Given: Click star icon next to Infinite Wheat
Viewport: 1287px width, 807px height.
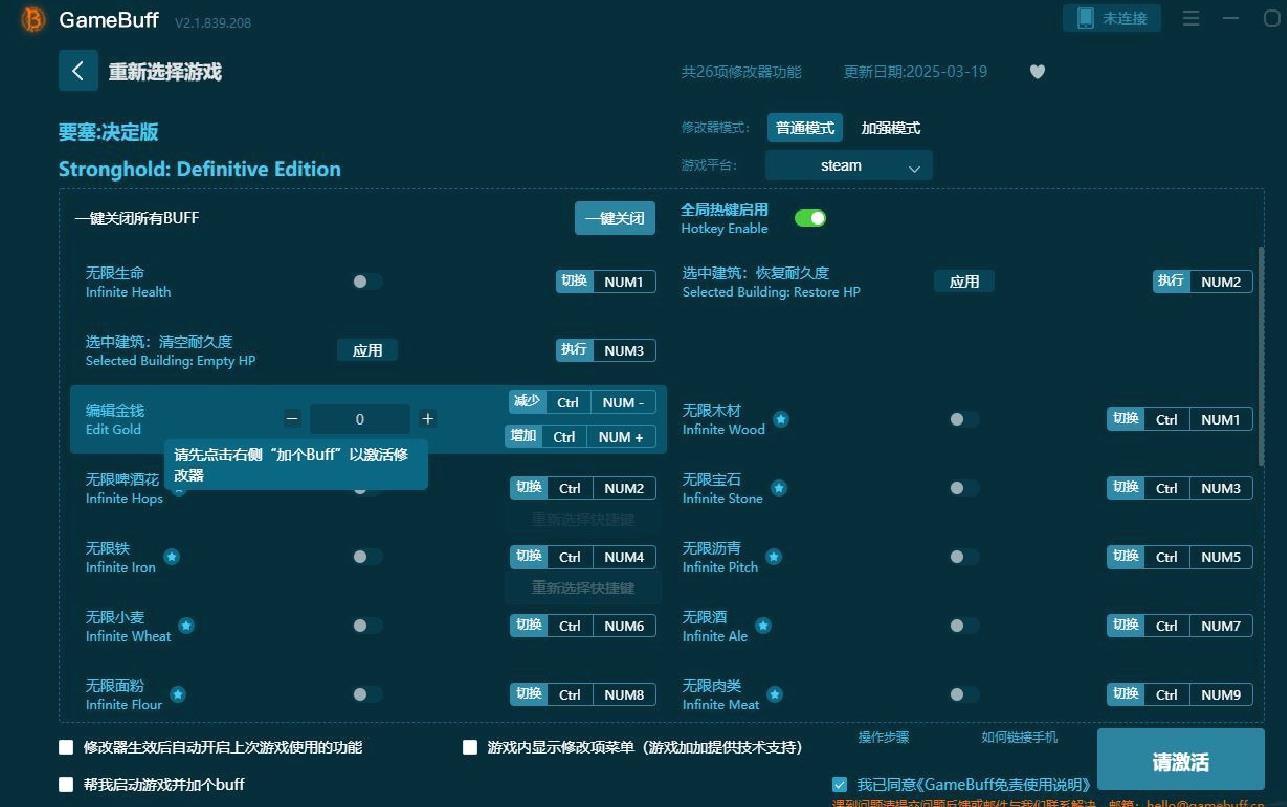Looking at the screenshot, I should (x=186, y=625).
